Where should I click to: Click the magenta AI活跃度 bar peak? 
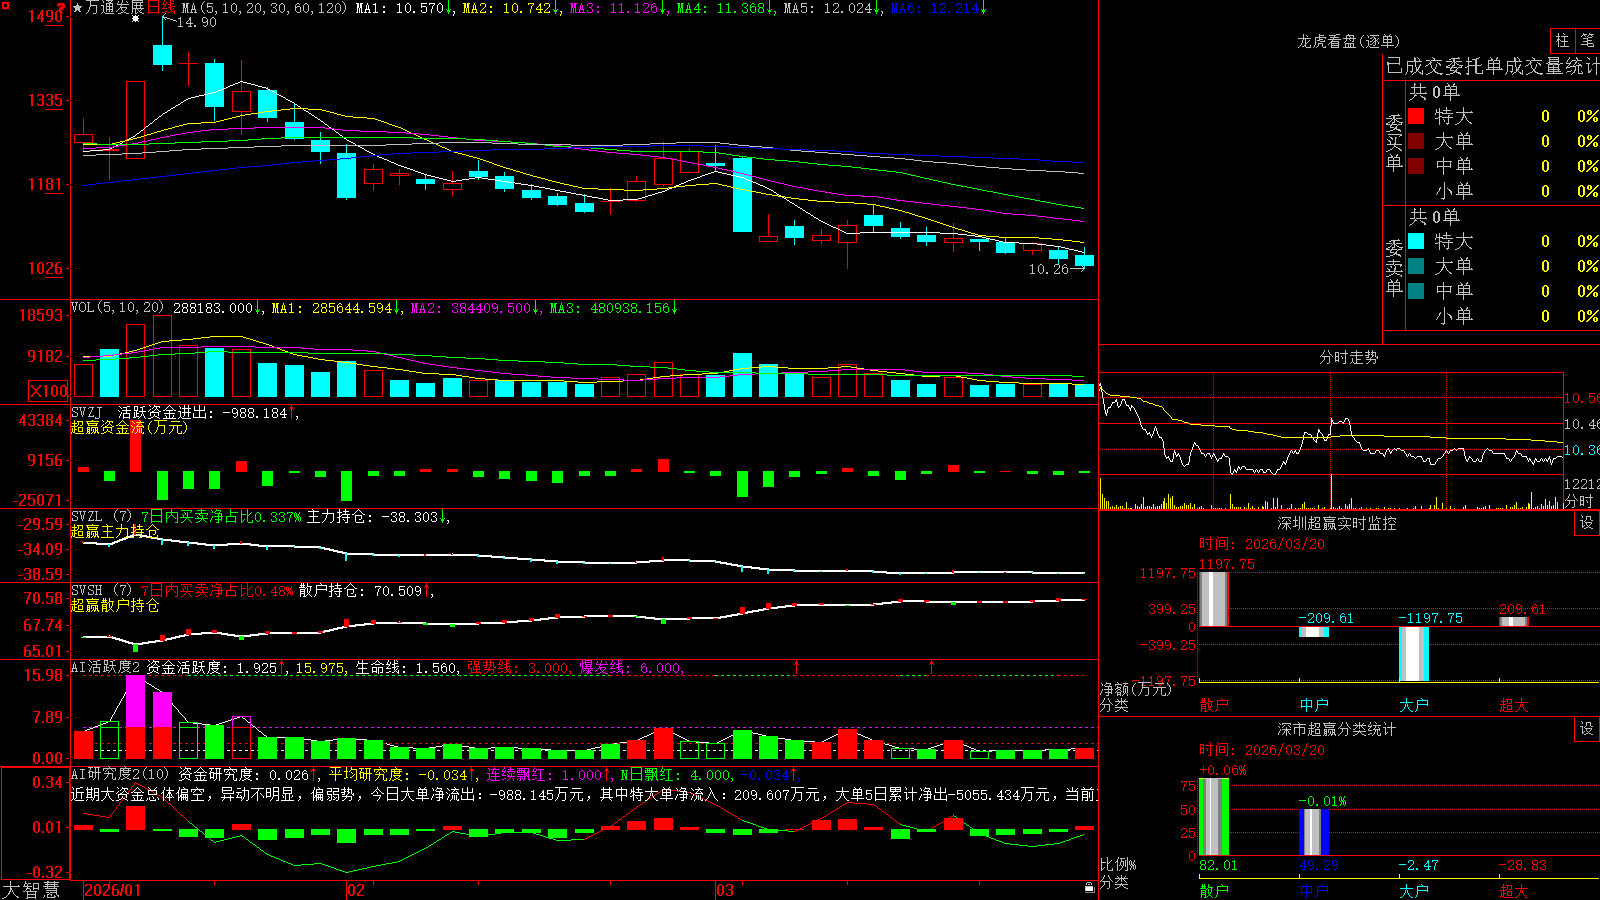(x=136, y=701)
